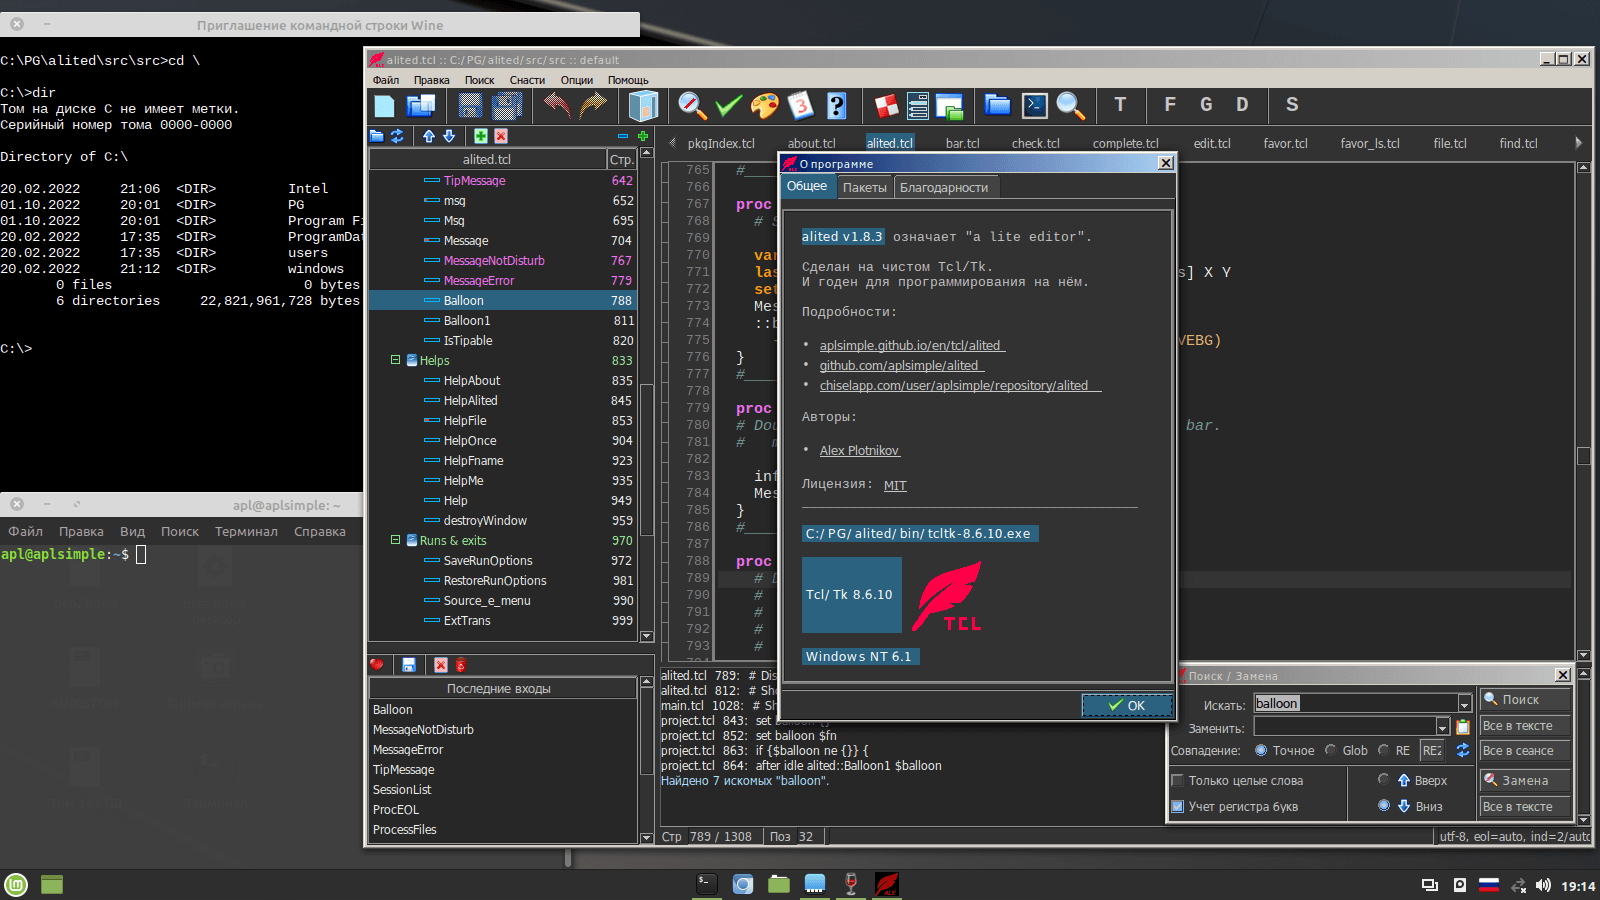Click the large T toolbar button
Screen dimensions: 1600x900
pyautogui.click(x=1120, y=105)
